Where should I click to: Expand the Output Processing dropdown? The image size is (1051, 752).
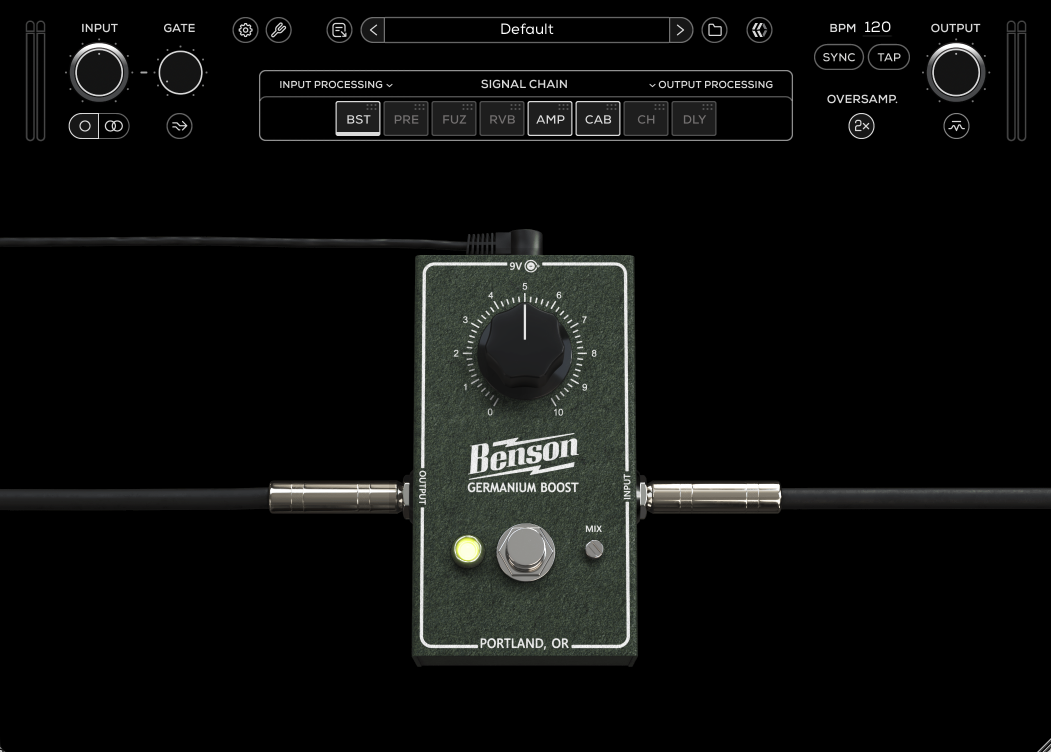click(x=710, y=84)
